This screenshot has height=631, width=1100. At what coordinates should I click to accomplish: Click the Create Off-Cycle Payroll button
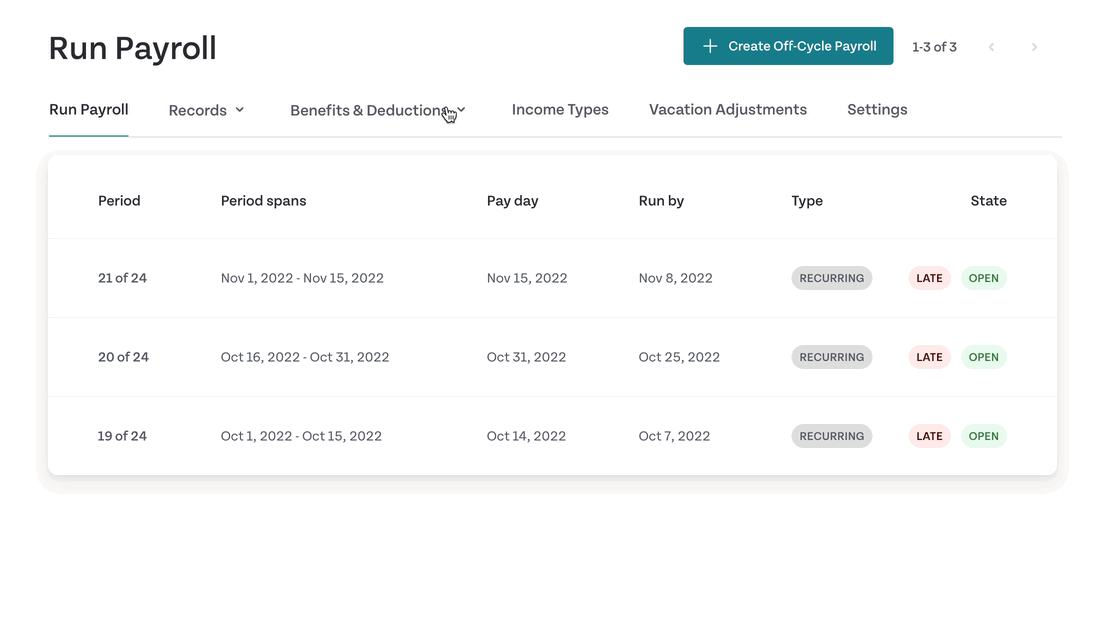[788, 46]
